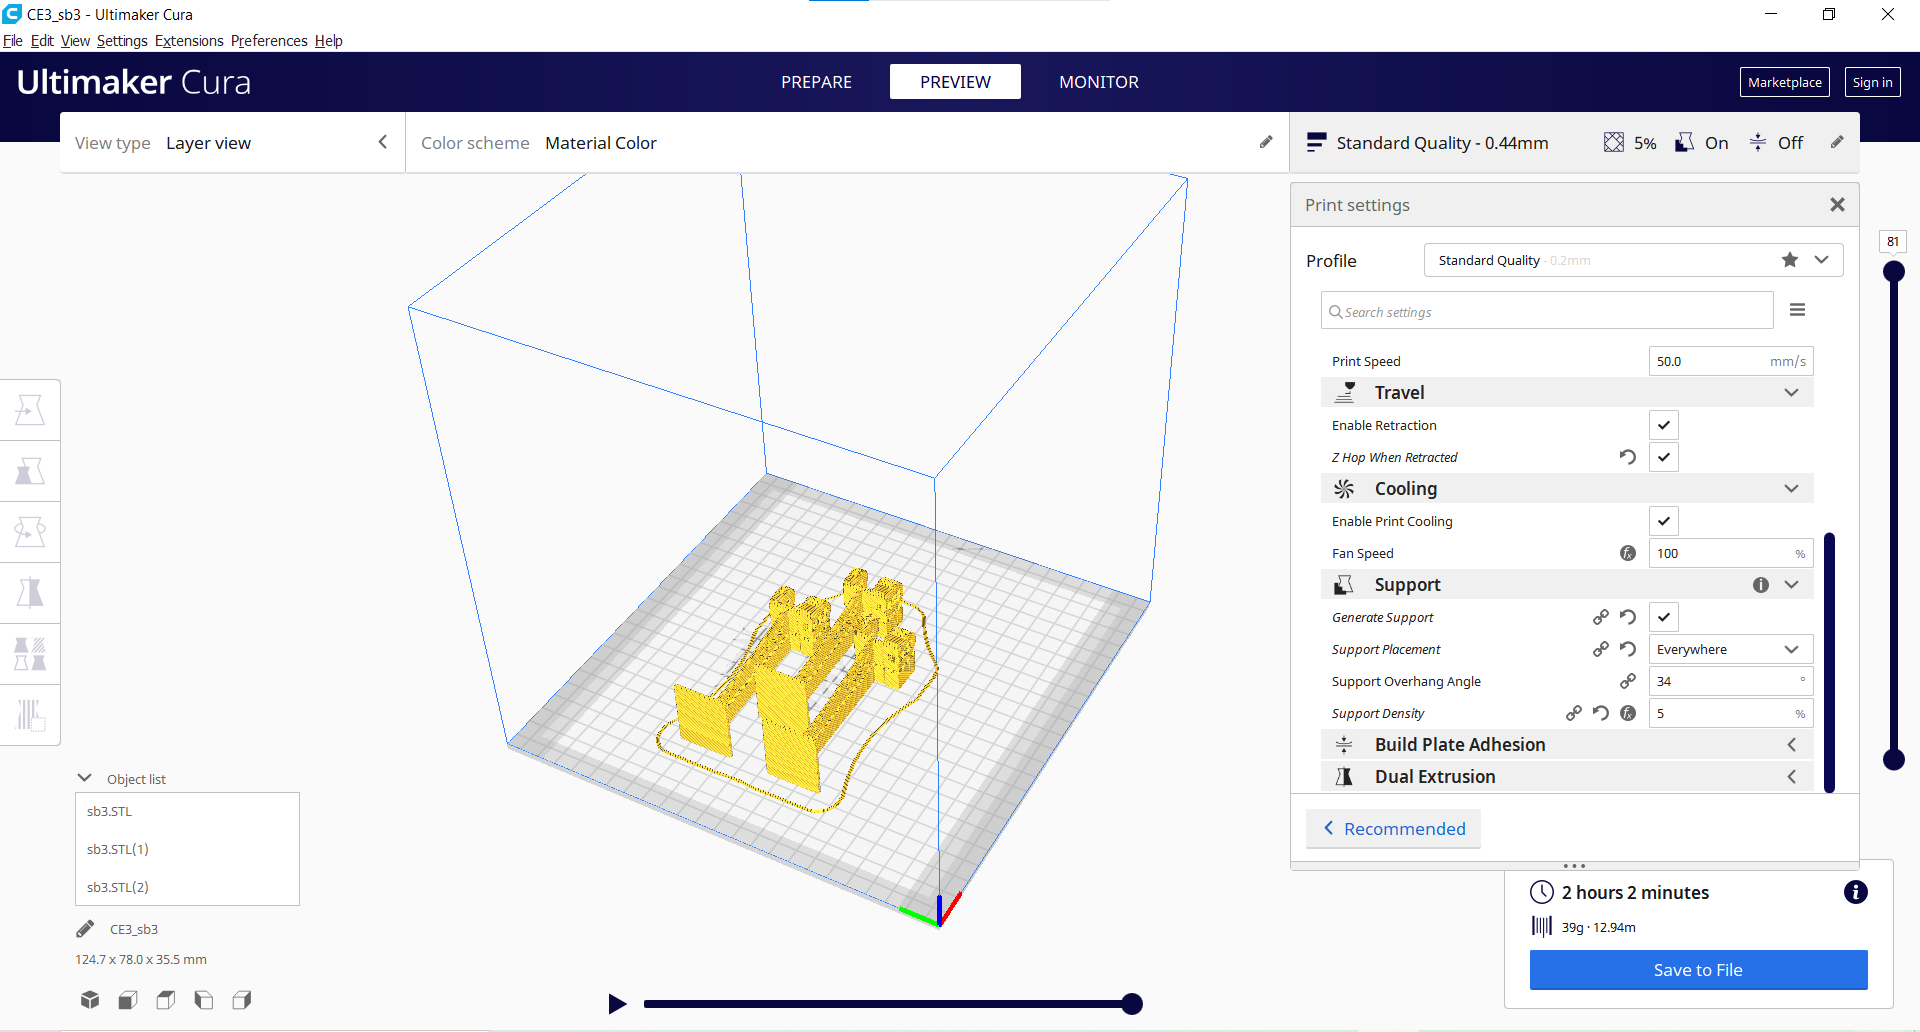Click the pencil icon next to CE3_sb3

coord(85,929)
